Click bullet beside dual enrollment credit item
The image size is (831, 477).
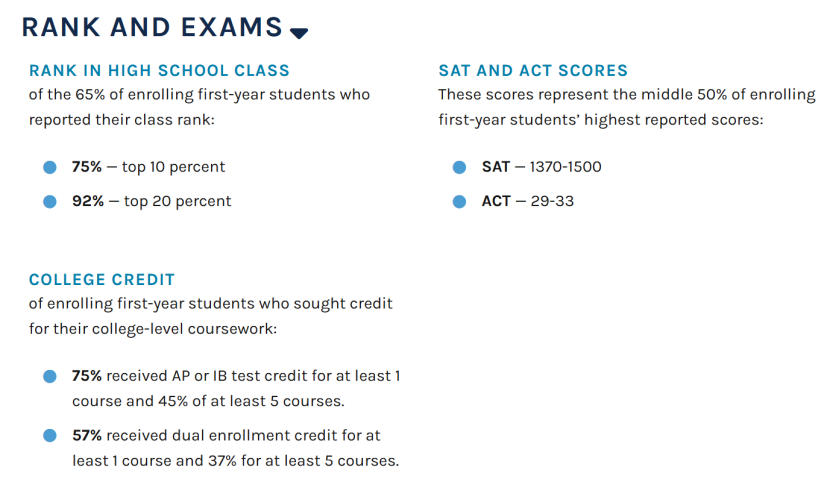pyautogui.click(x=50, y=436)
